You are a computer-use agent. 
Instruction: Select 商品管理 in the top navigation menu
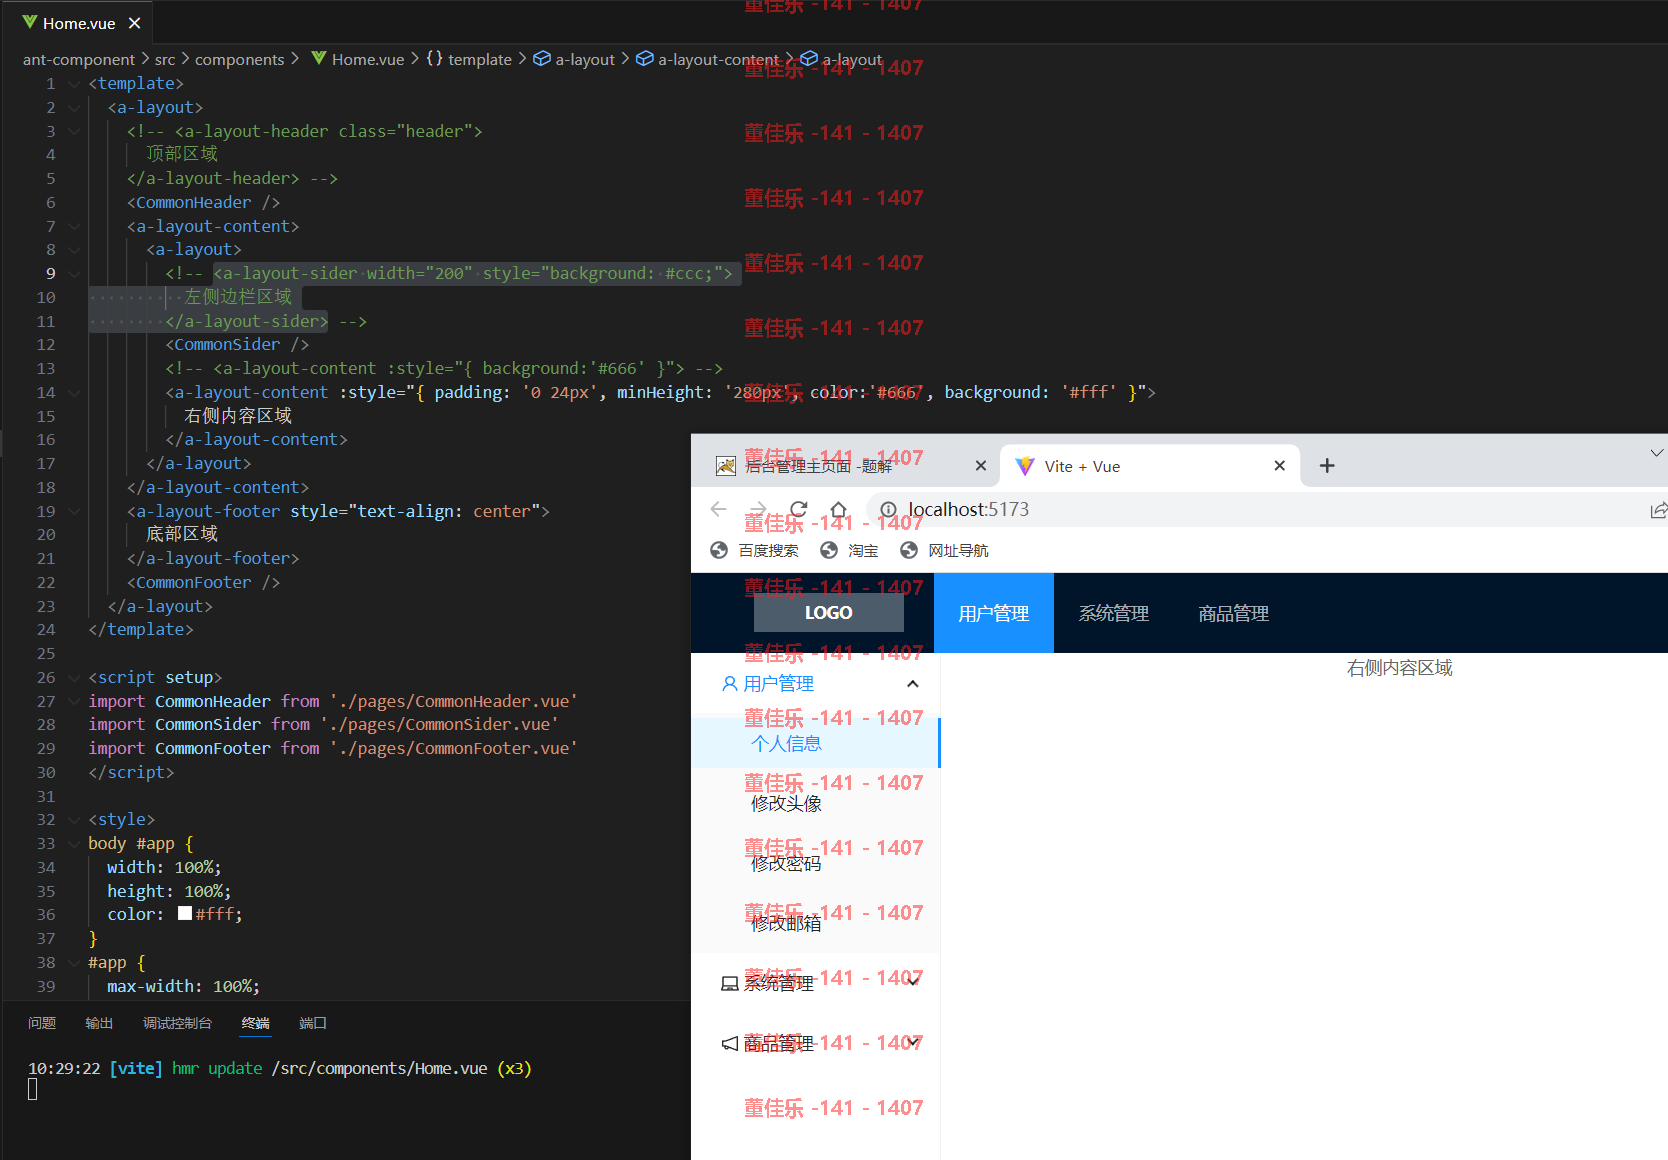pos(1234,613)
